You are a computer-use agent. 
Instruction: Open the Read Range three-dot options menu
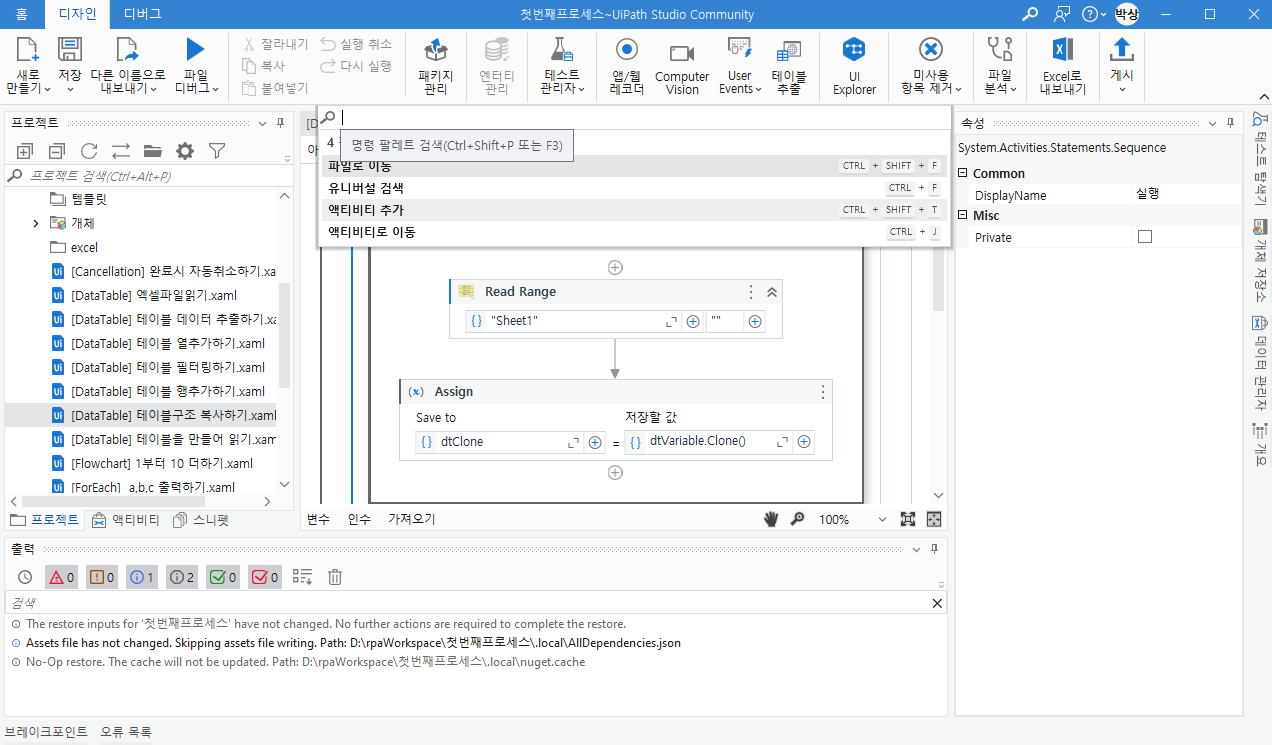point(751,292)
